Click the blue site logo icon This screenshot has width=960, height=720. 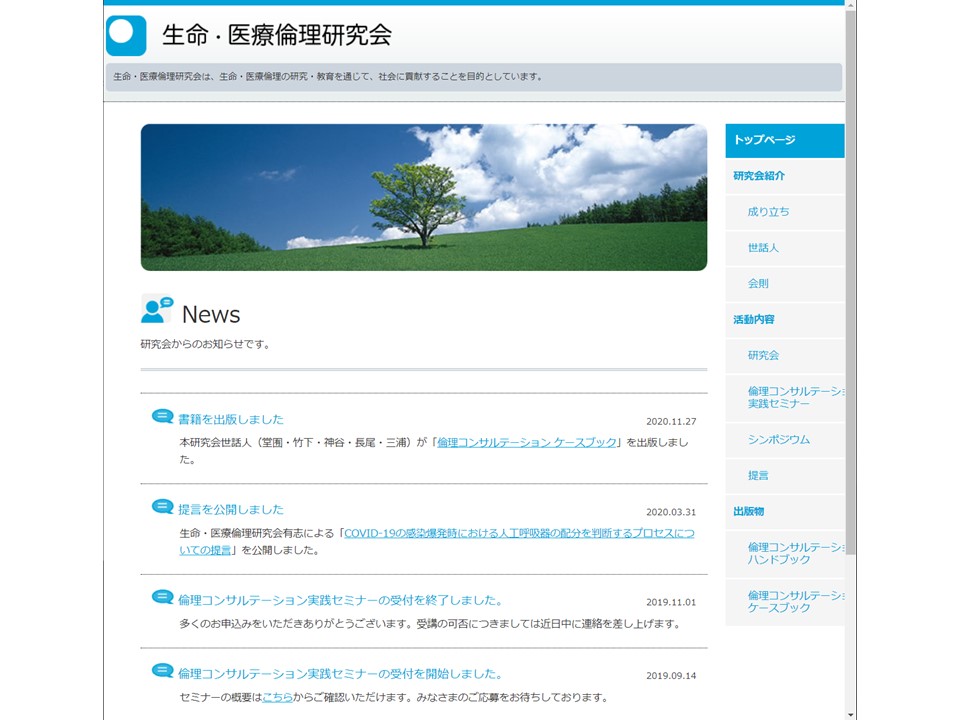click(x=126, y=35)
